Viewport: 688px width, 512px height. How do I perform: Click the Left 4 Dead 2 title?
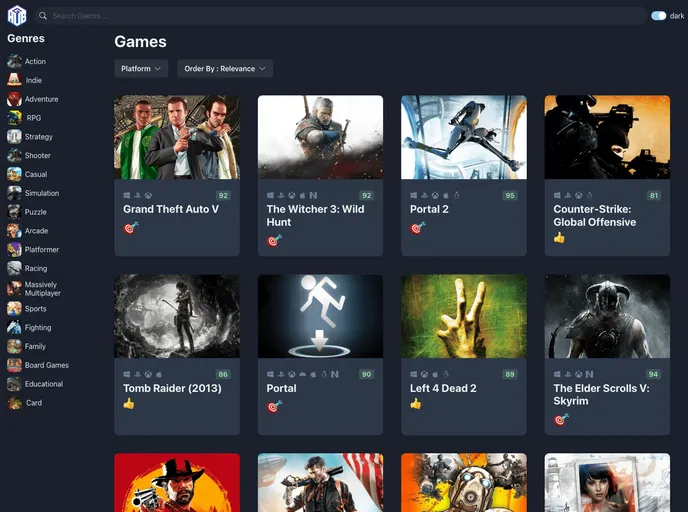443,388
